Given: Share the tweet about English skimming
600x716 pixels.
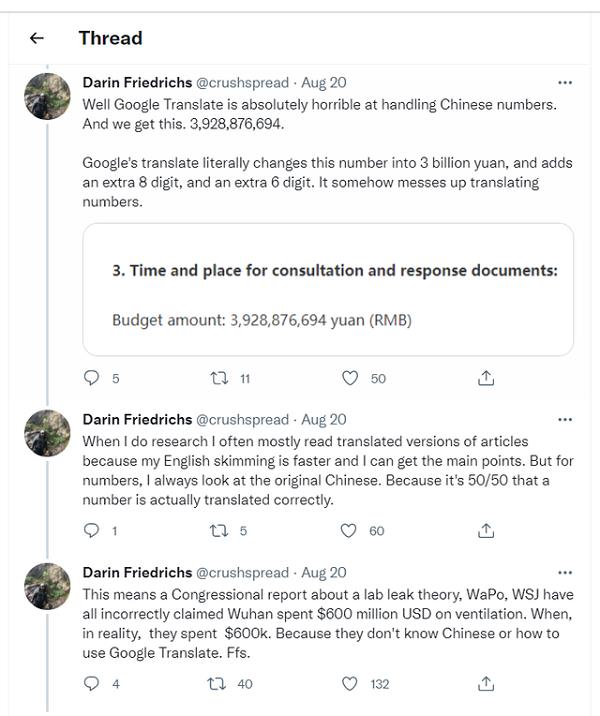Looking at the screenshot, I should (x=486, y=531).
